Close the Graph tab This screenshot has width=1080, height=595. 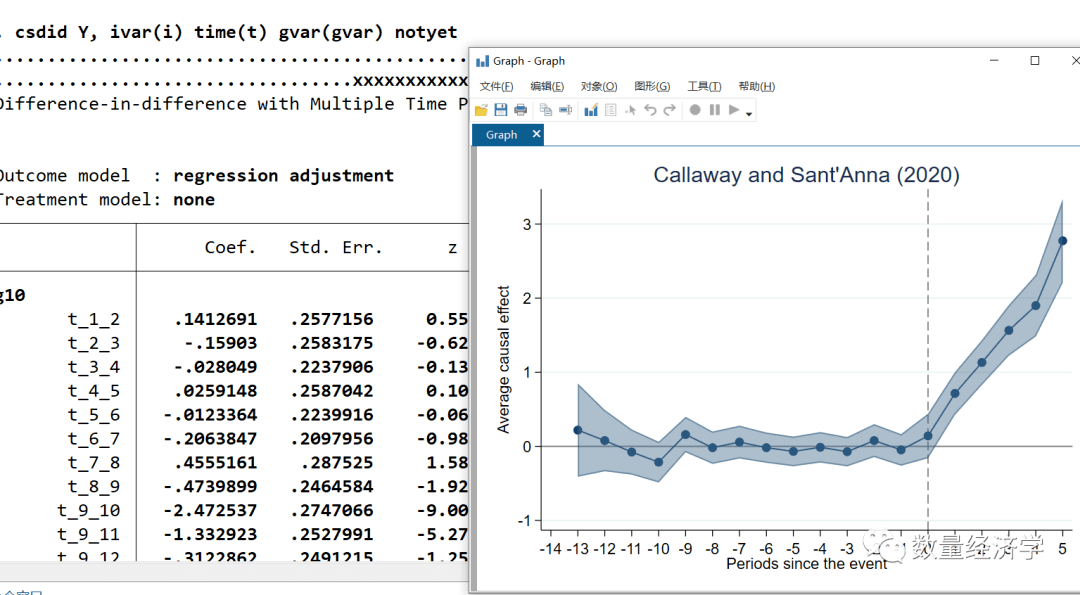pos(536,133)
